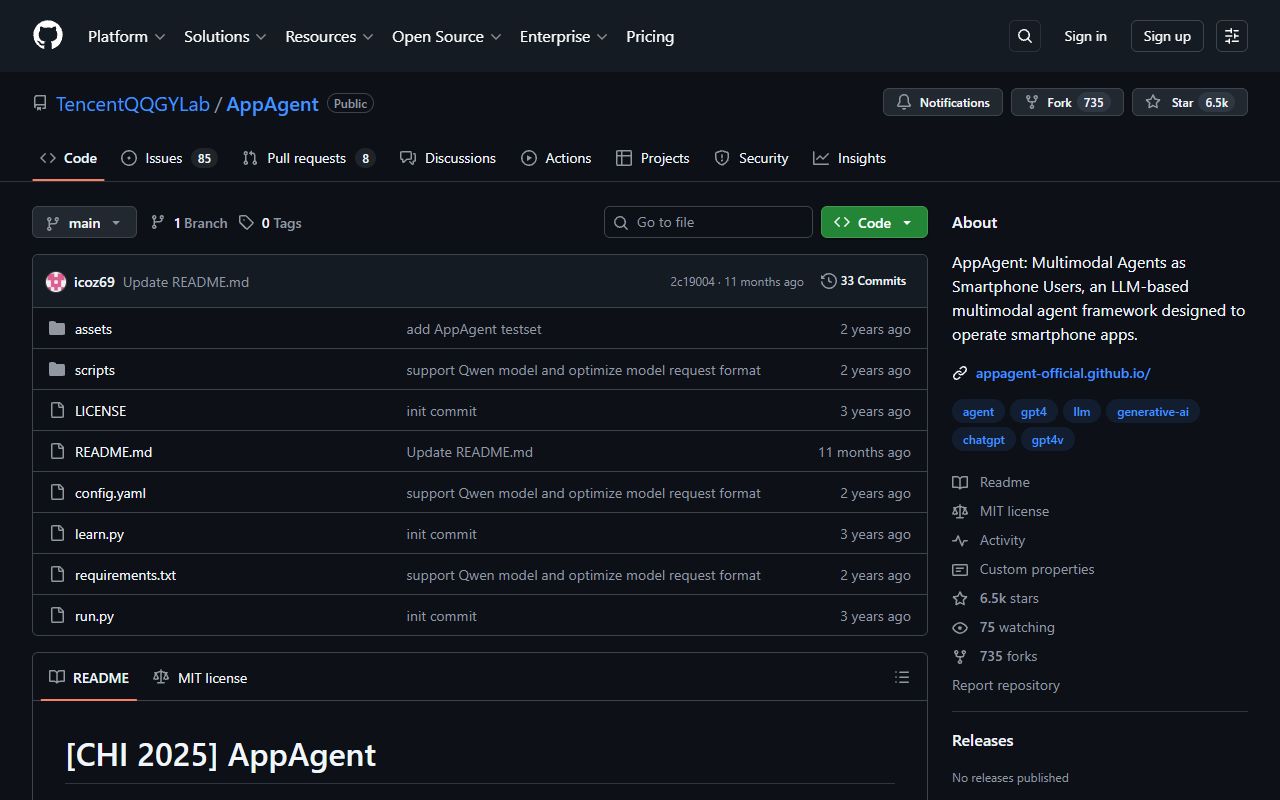Click the watching eye icon showing 75 watchers
This screenshot has width=1280, height=800.
coord(960,627)
